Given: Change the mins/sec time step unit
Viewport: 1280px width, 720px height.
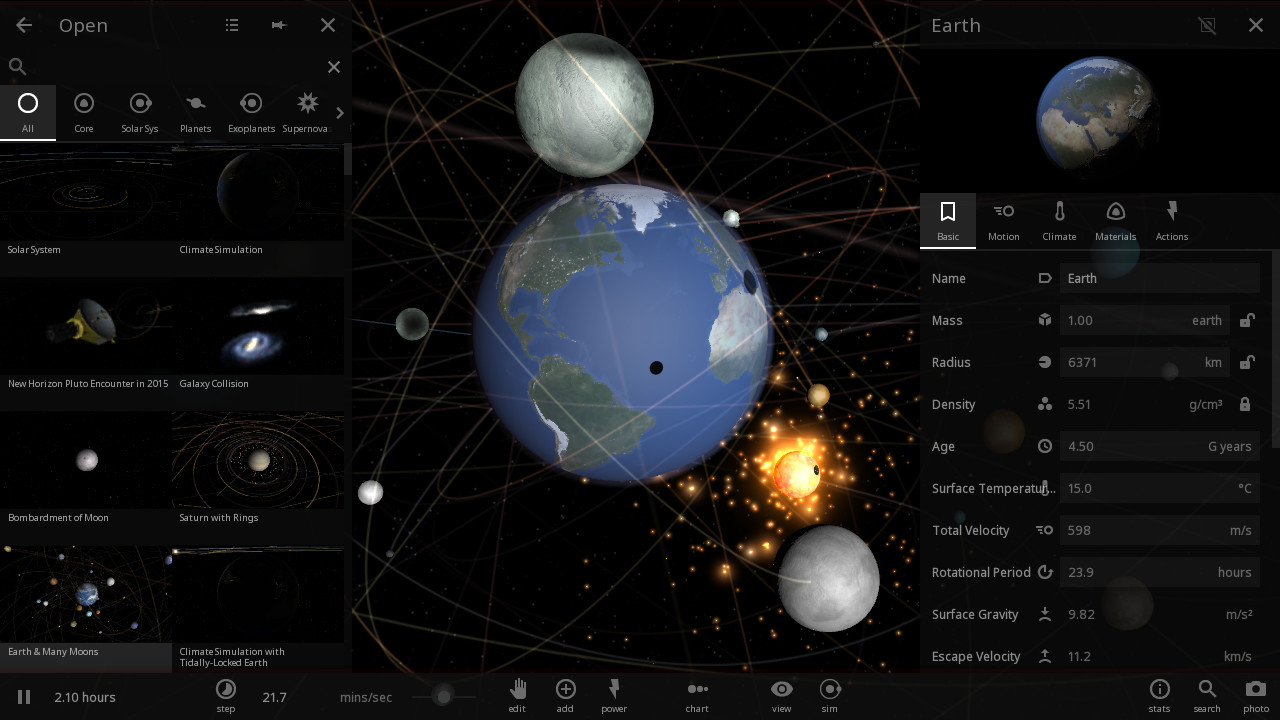Looking at the screenshot, I should (366, 697).
